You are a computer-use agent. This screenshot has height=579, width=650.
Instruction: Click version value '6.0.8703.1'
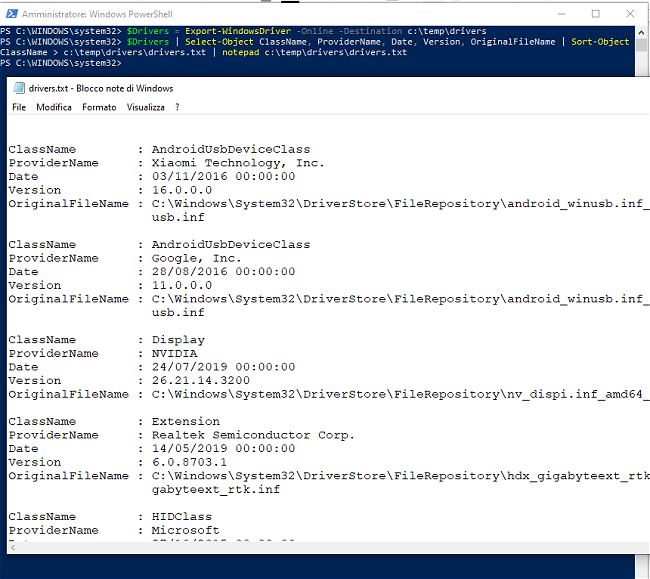(x=189, y=462)
